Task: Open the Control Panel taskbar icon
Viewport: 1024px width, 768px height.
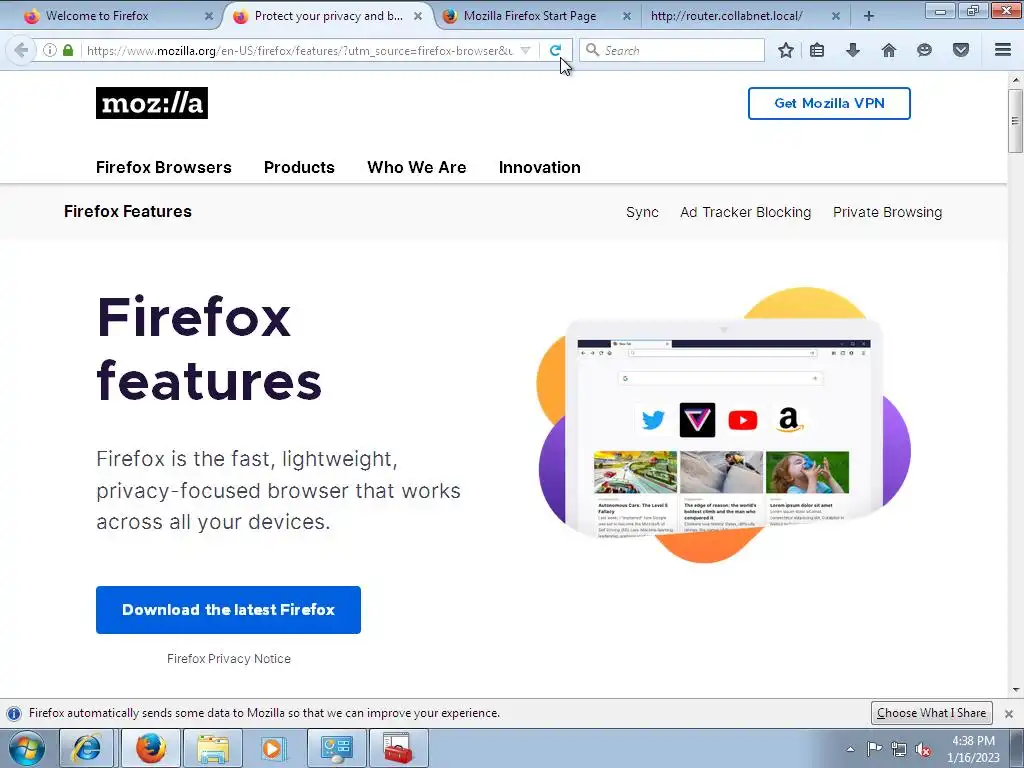Action: pos(337,748)
